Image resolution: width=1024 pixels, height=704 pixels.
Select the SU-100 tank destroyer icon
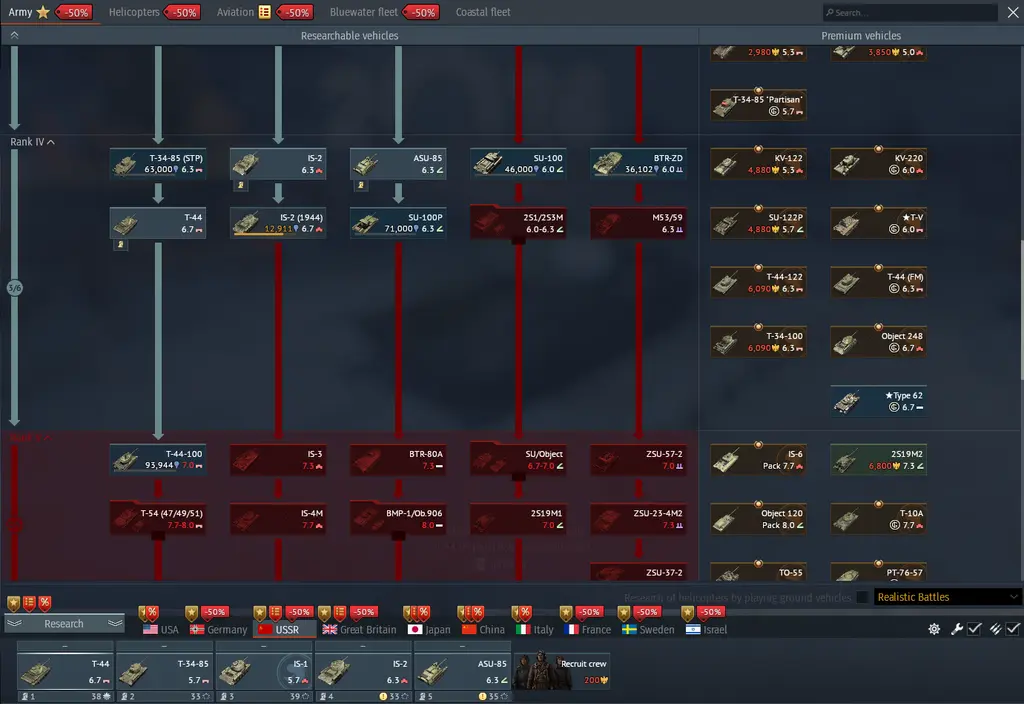pos(488,165)
